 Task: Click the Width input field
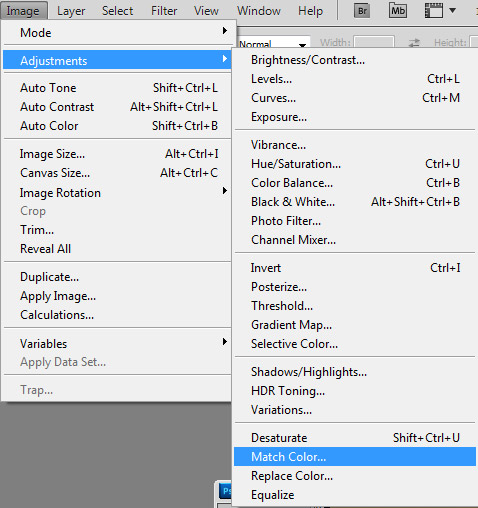[x=374, y=43]
